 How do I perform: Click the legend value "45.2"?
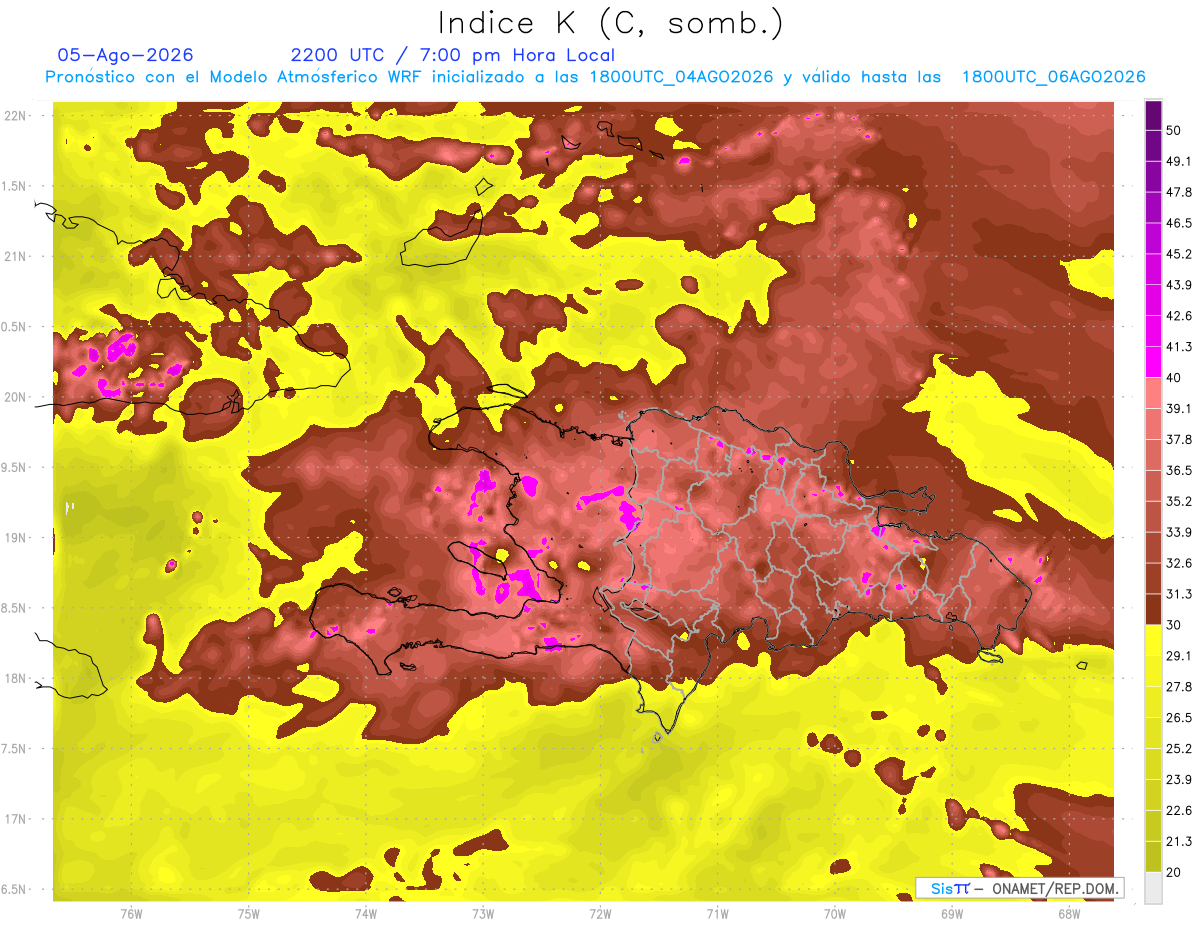click(1179, 254)
